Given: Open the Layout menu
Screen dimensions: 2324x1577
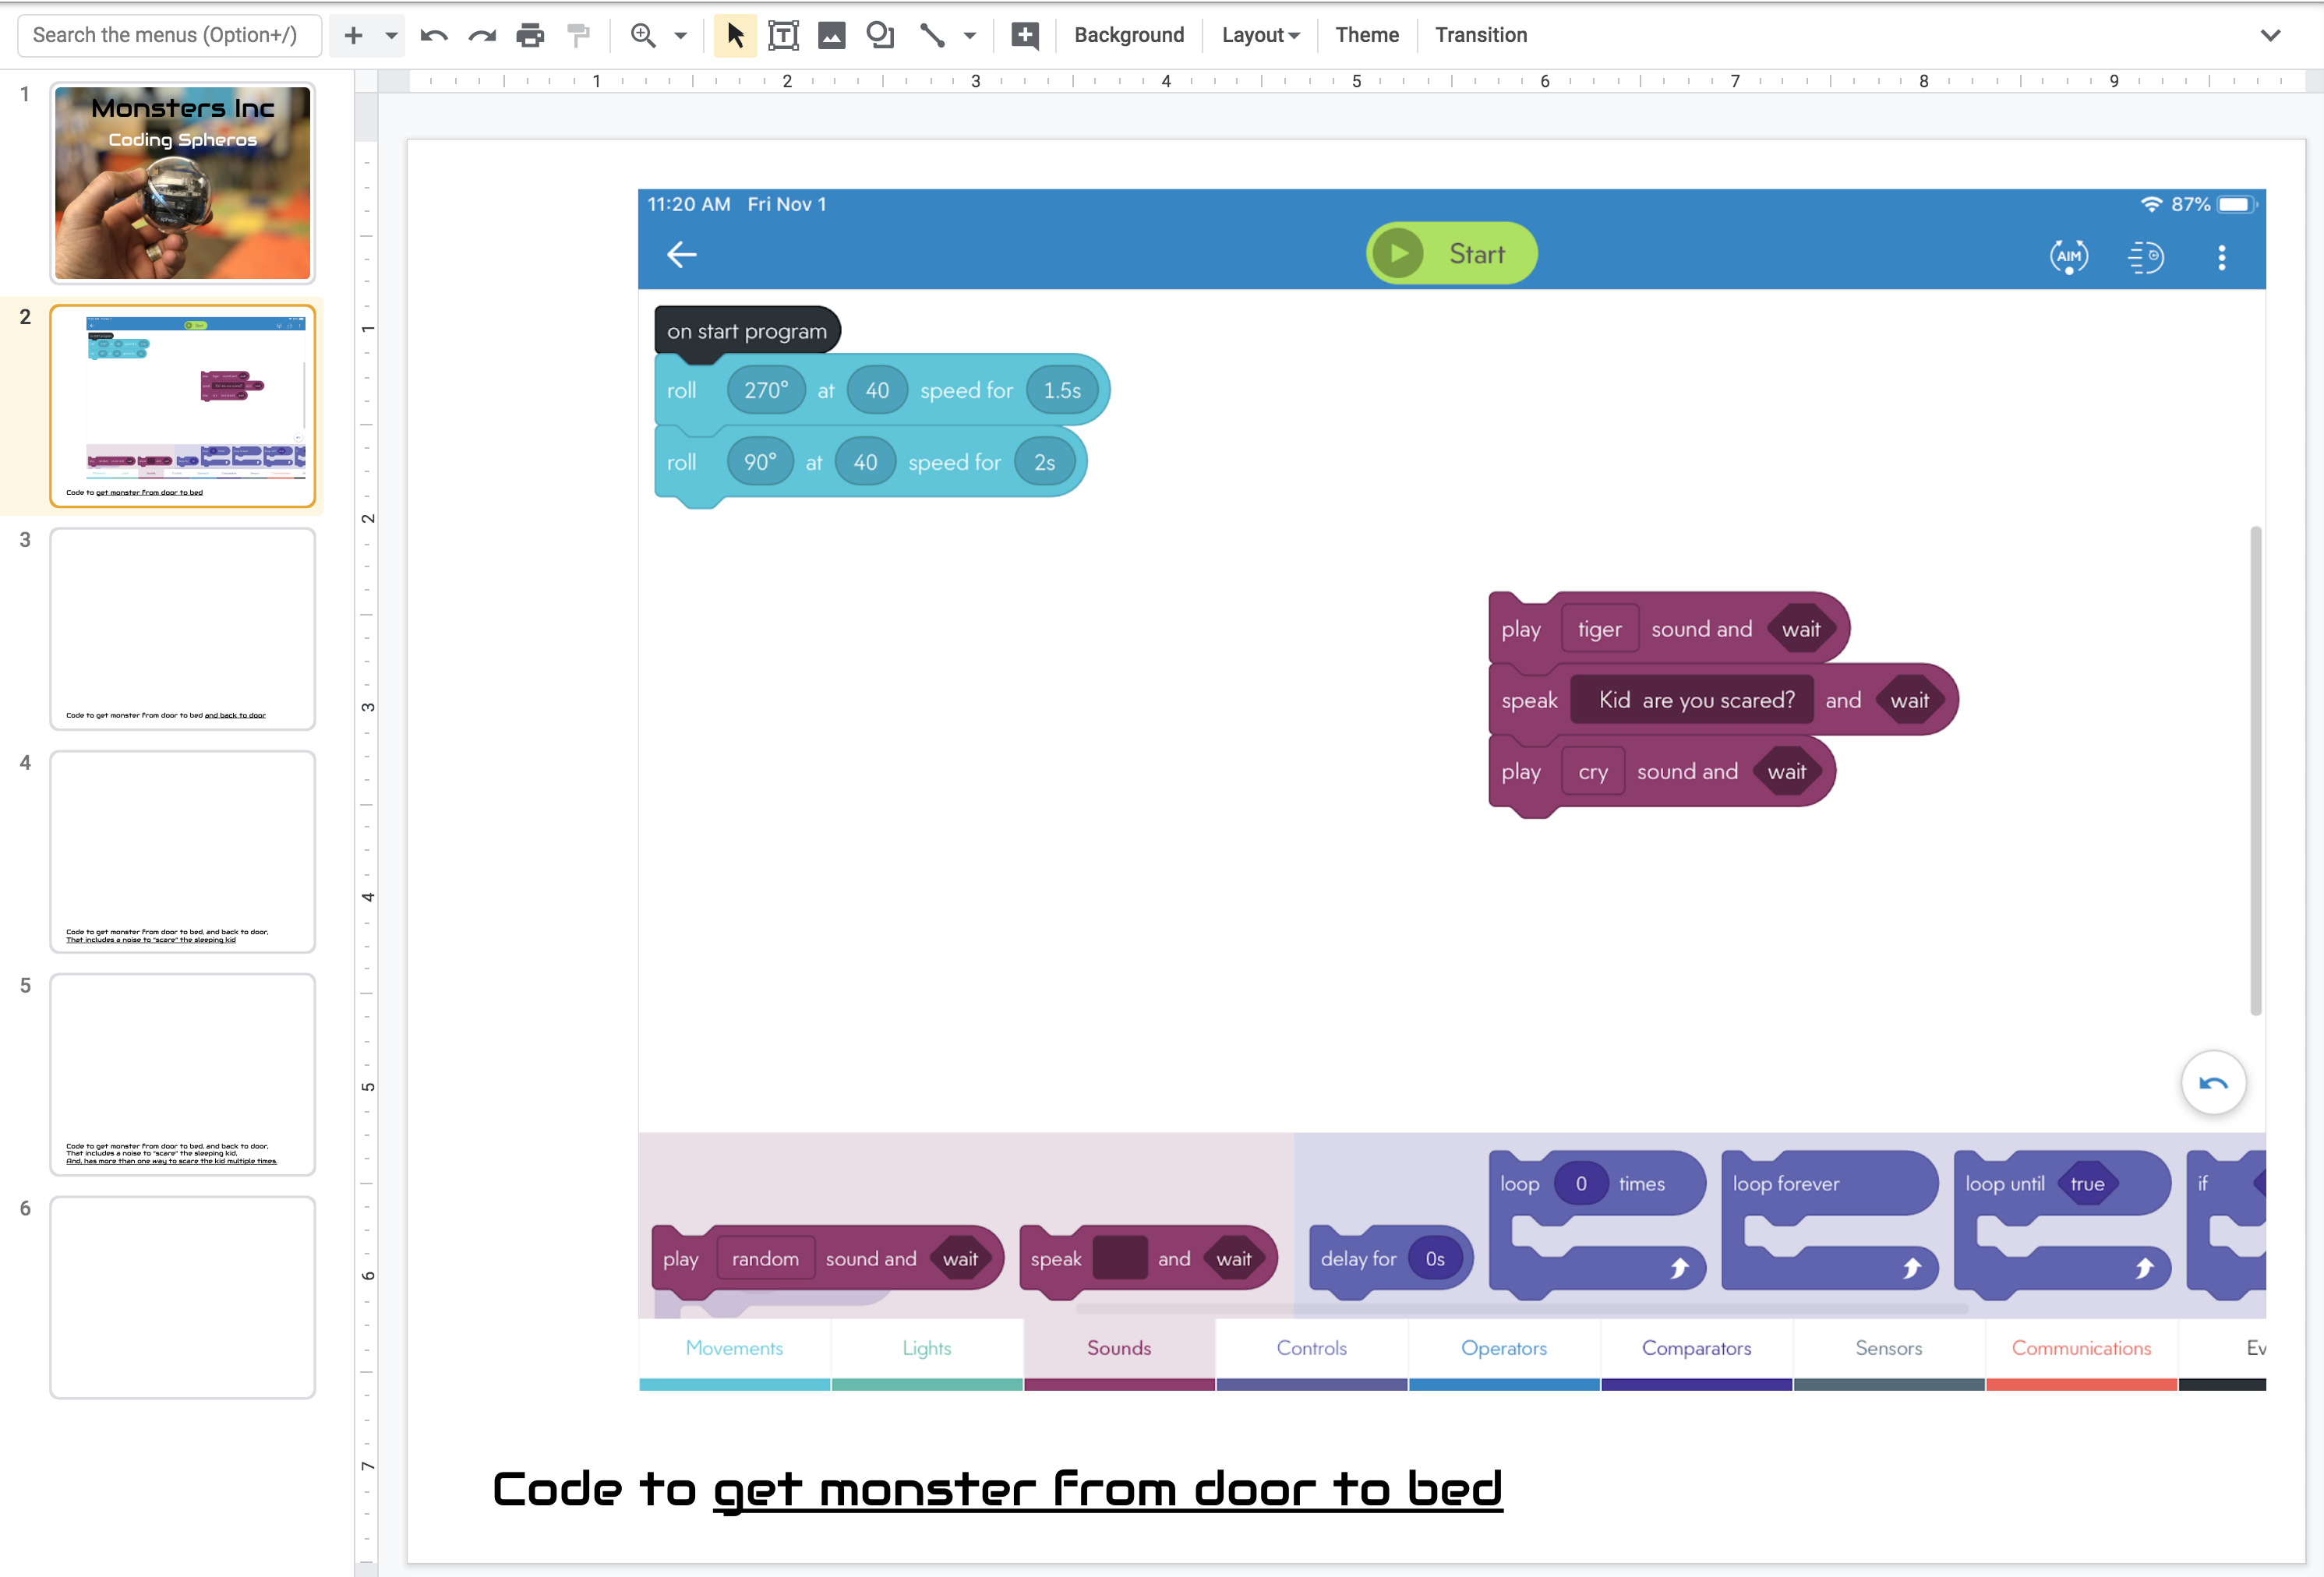Looking at the screenshot, I should tap(1259, 36).
